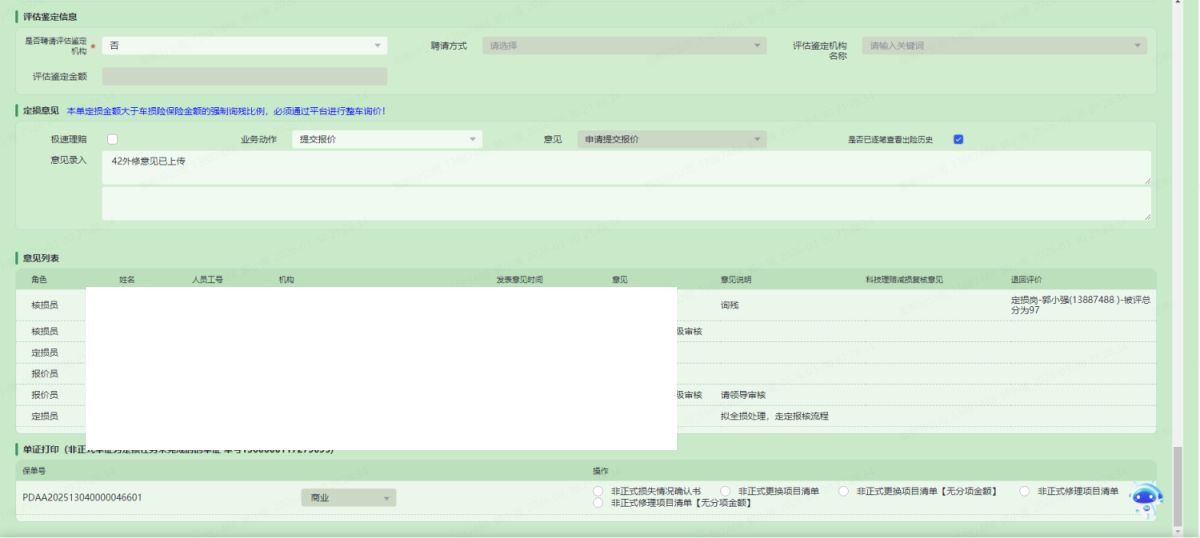The height and width of the screenshot is (538, 1200).
Task: Select 非正式损失情况确认书 radio option
Action: coord(599,491)
